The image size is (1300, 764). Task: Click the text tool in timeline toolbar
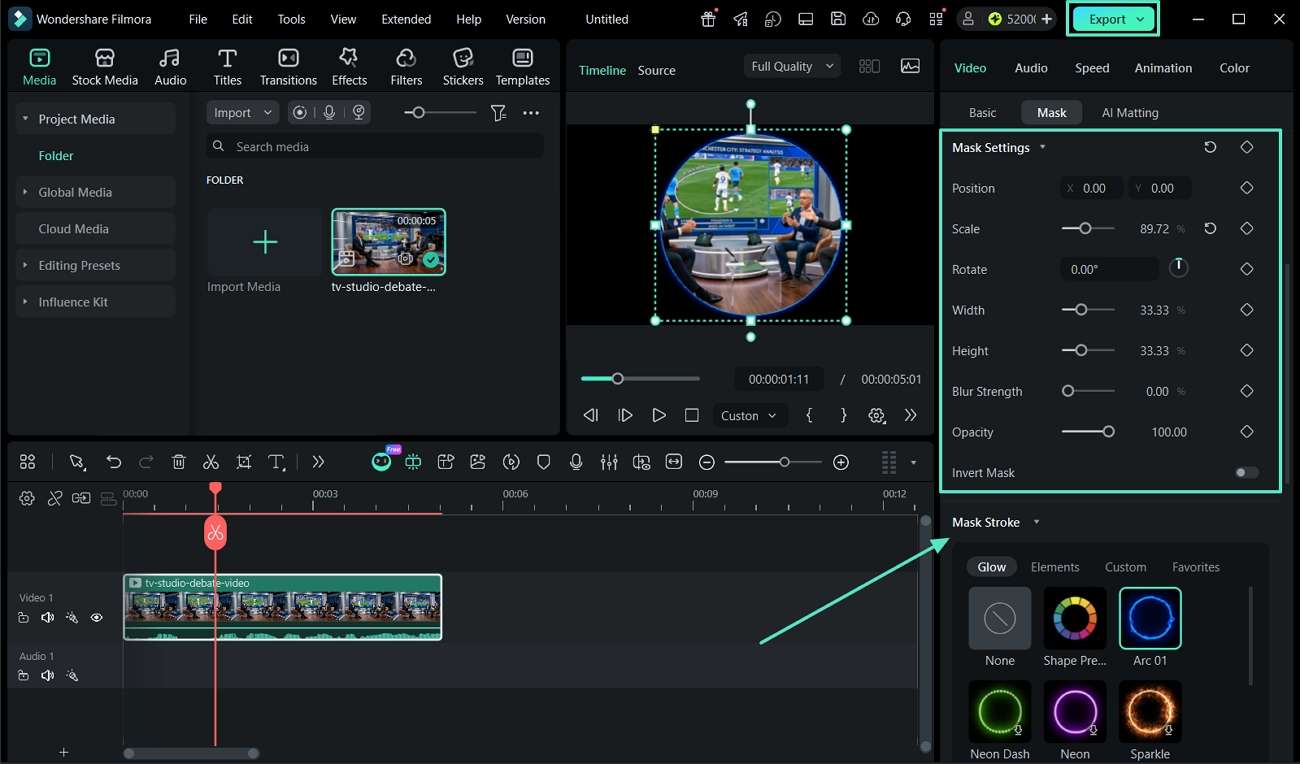pyautogui.click(x=277, y=462)
